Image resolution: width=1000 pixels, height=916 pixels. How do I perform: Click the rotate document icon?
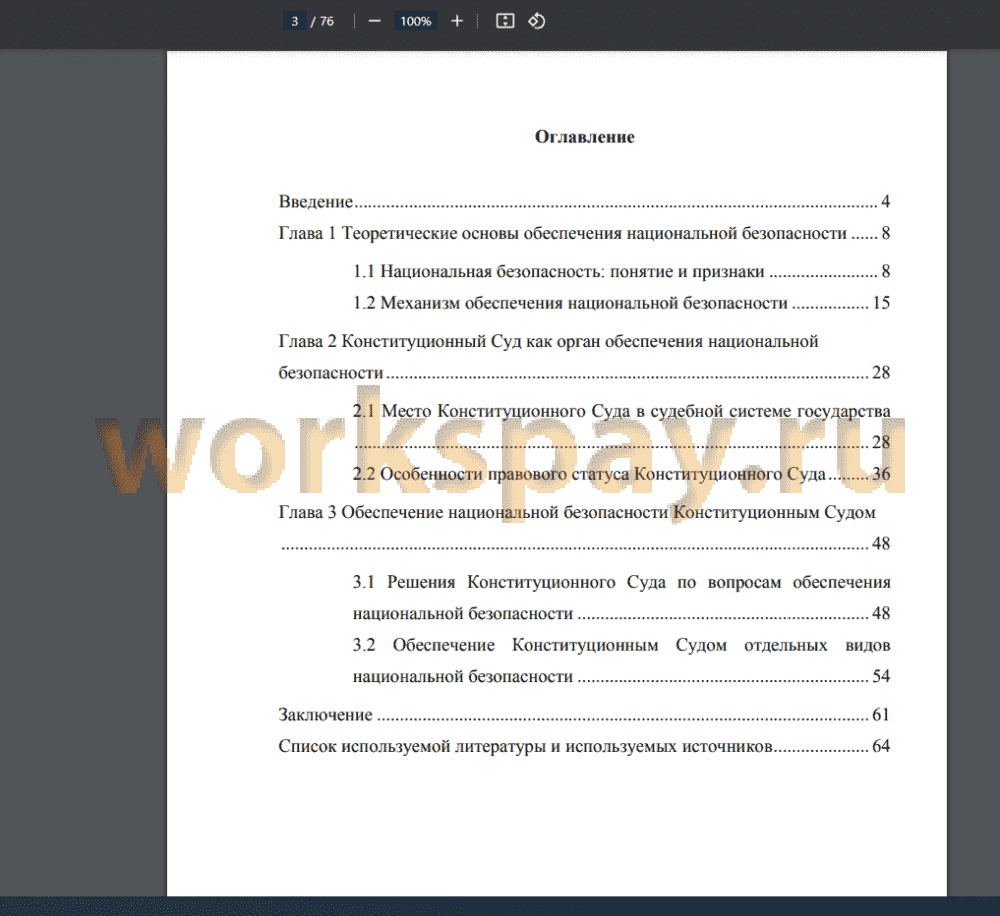pos(536,21)
